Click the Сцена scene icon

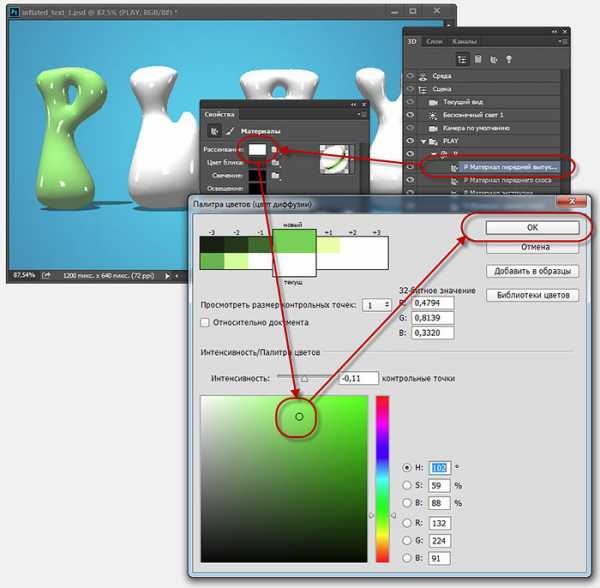[x=422, y=90]
